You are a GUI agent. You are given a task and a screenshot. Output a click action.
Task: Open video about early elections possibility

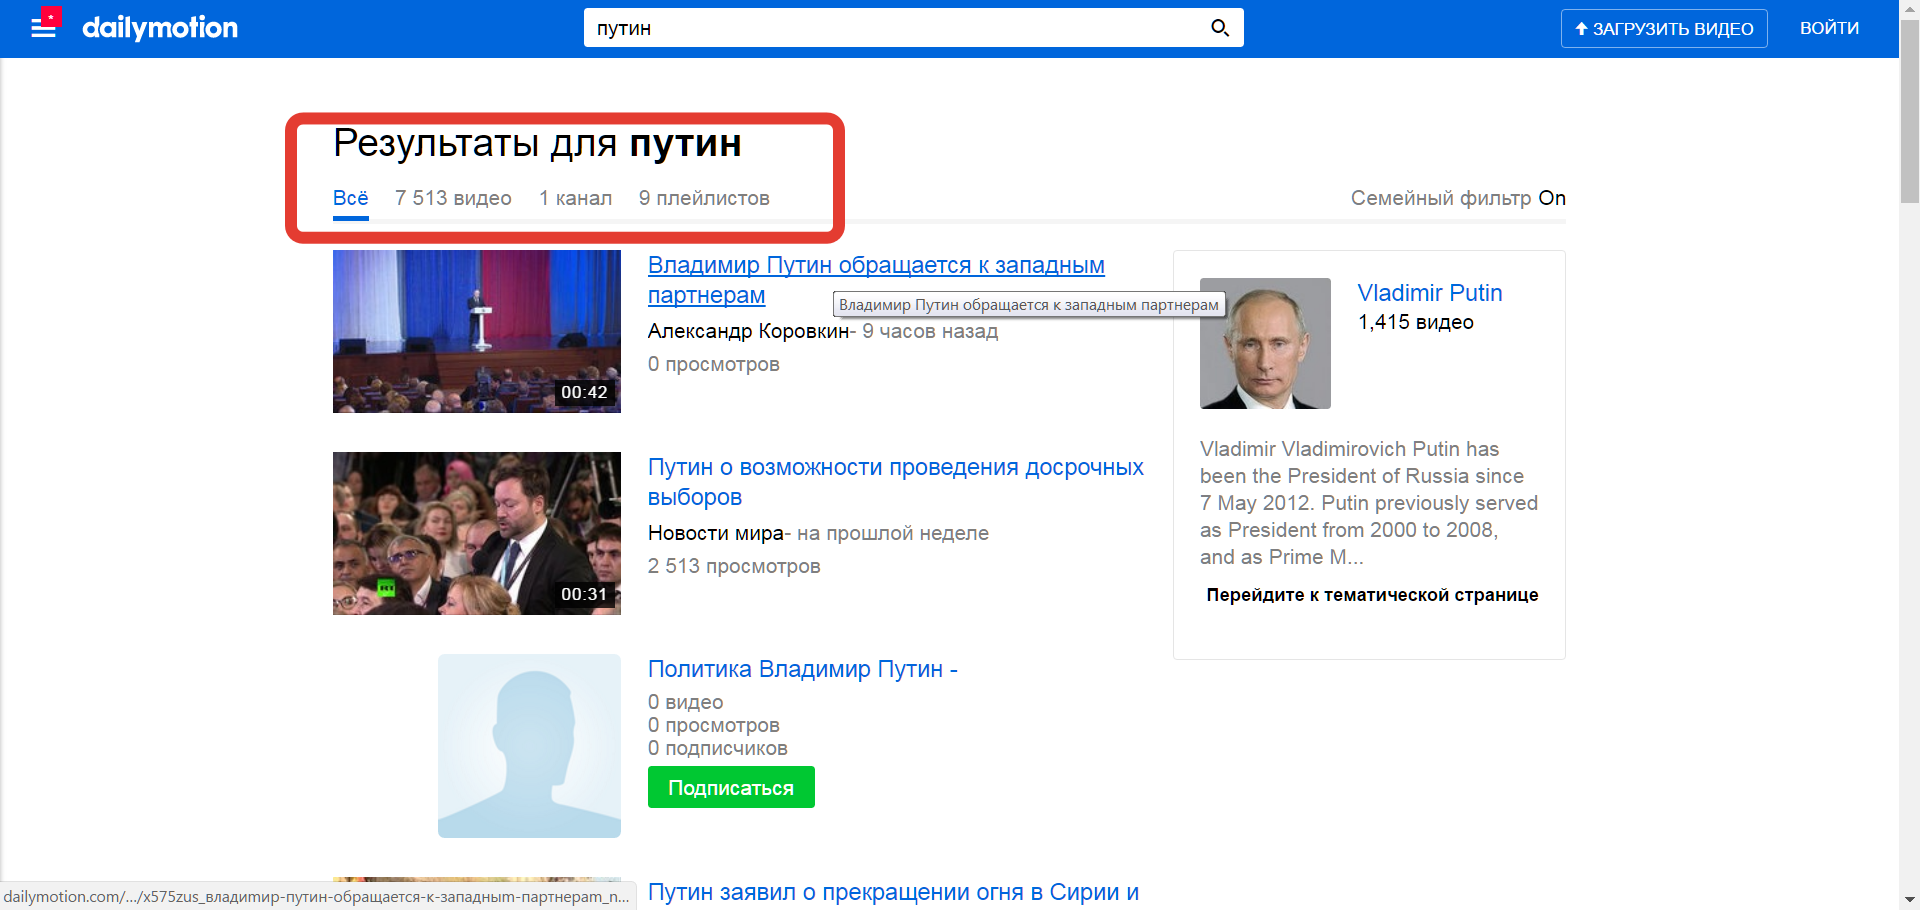(895, 468)
